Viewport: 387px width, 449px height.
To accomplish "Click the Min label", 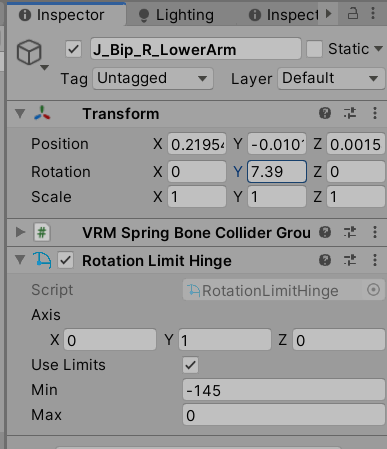I will [44, 390].
